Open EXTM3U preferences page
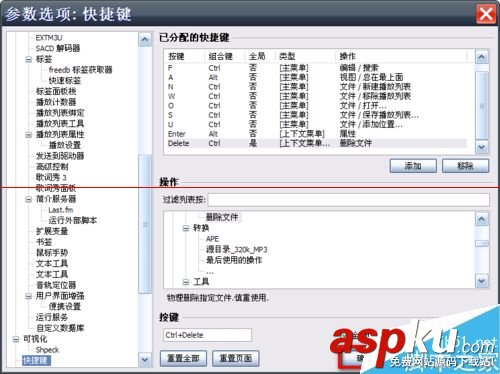The width and height of the screenshot is (500, 374). pyautogui.click(x=49, y=38)
